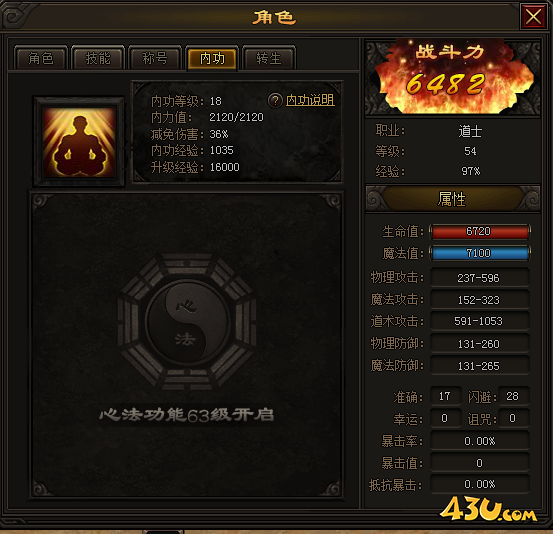Switch to the 角色 tab

pos(41,58)
